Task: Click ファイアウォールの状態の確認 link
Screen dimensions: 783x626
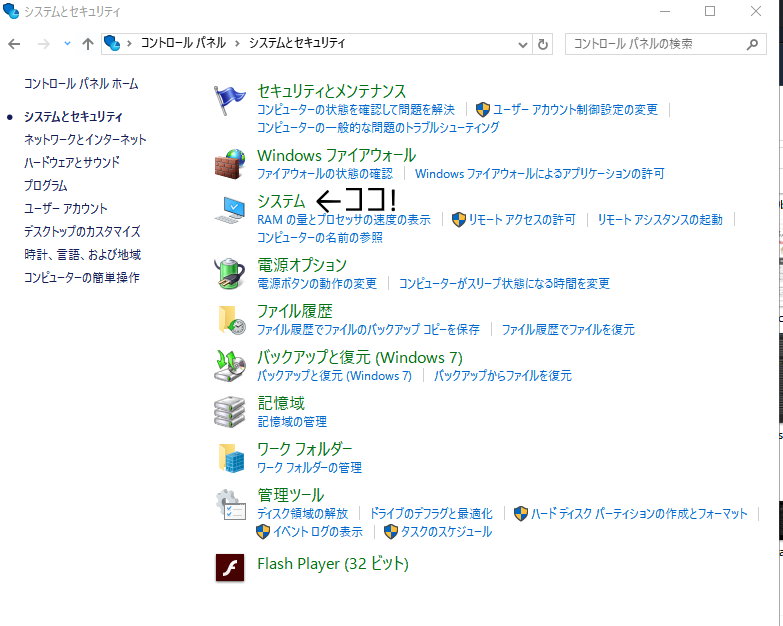Action: coord(325,173)
